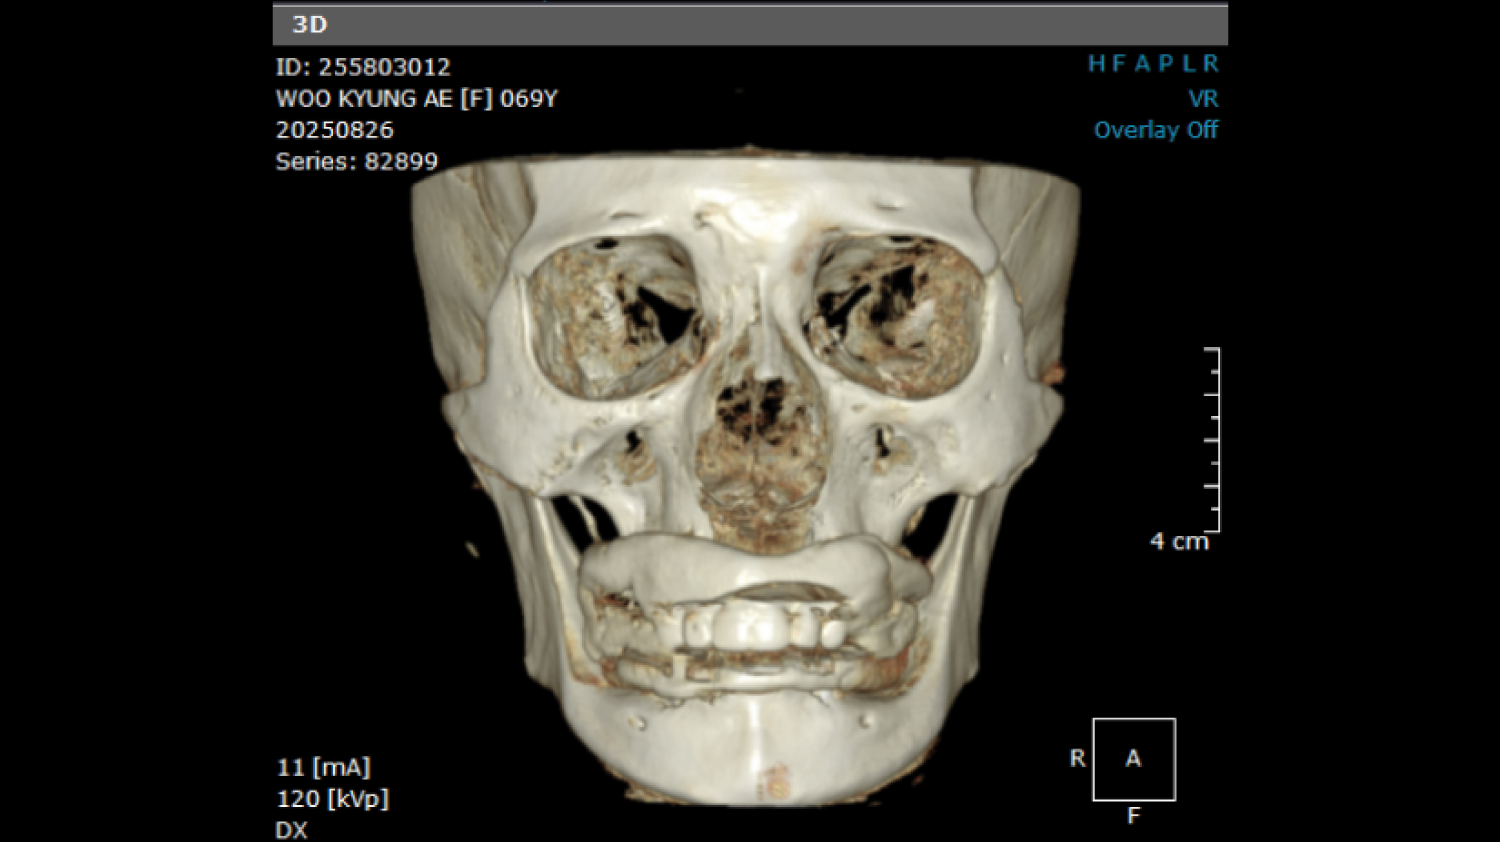
Task: Toggle the Overlay Off setting
Action: click(1155, 130)
